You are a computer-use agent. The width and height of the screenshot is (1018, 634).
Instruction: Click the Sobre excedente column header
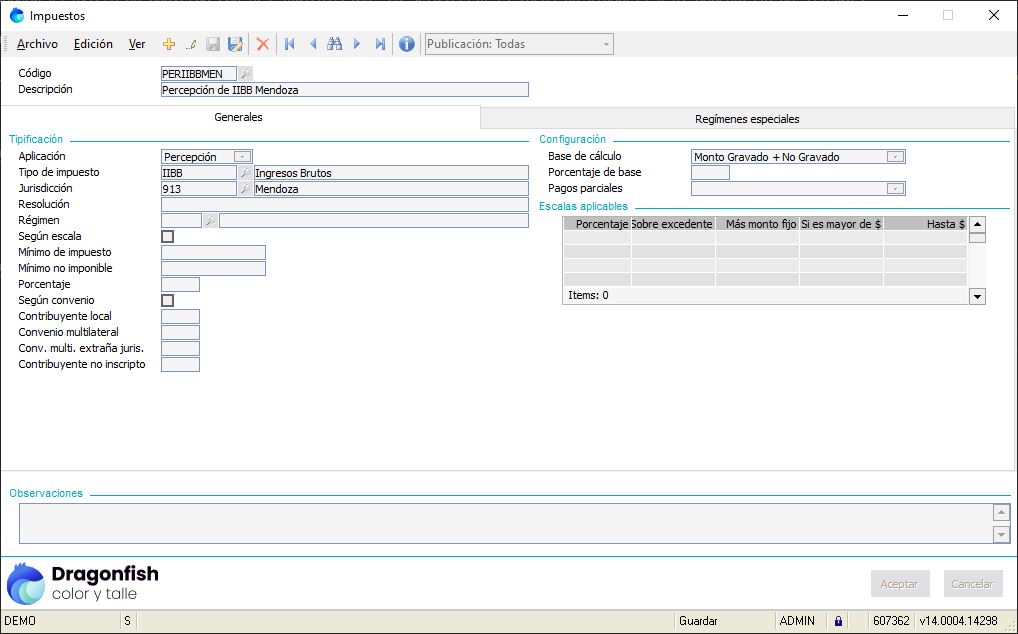point(673,224)
